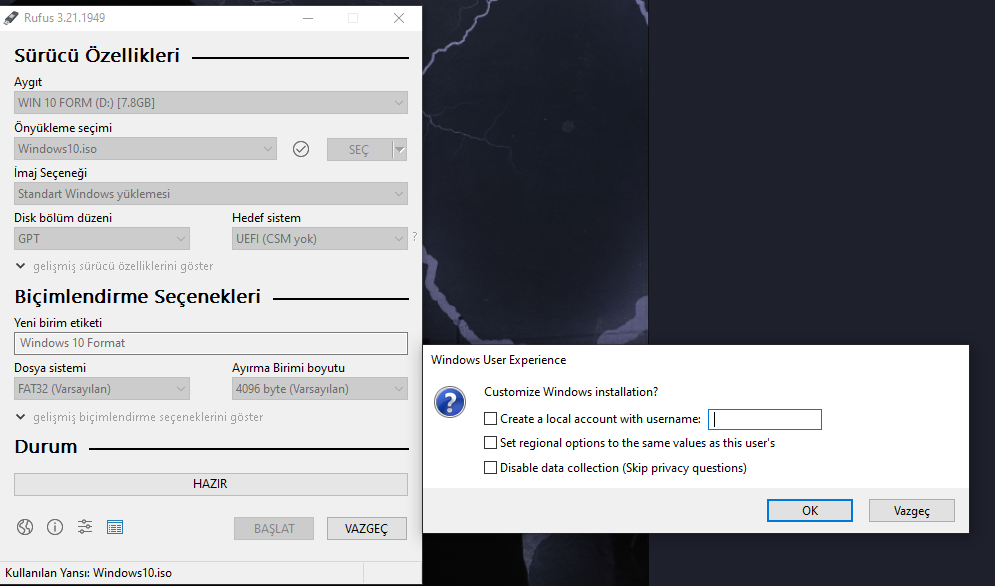Open the Aygıt device dropdown

211,103
